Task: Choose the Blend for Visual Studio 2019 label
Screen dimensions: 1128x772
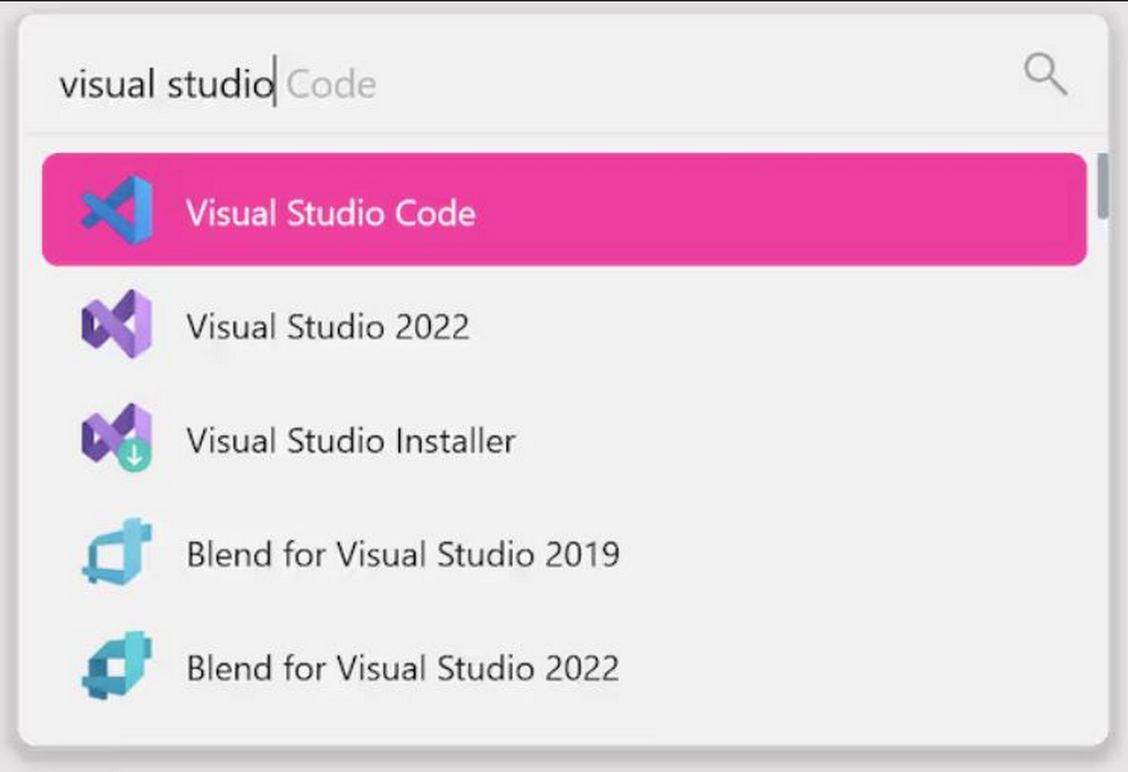Action: pyautogui.click(x=402, y=554)
